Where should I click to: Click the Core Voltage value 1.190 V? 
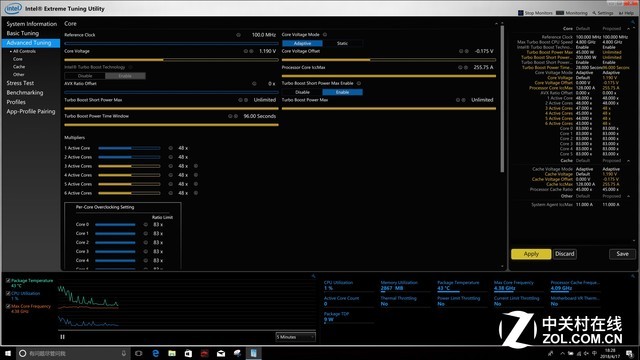[267, 51]
